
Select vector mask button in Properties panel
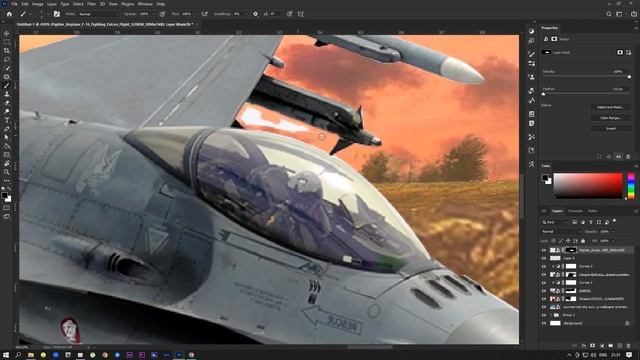point(628,52)
